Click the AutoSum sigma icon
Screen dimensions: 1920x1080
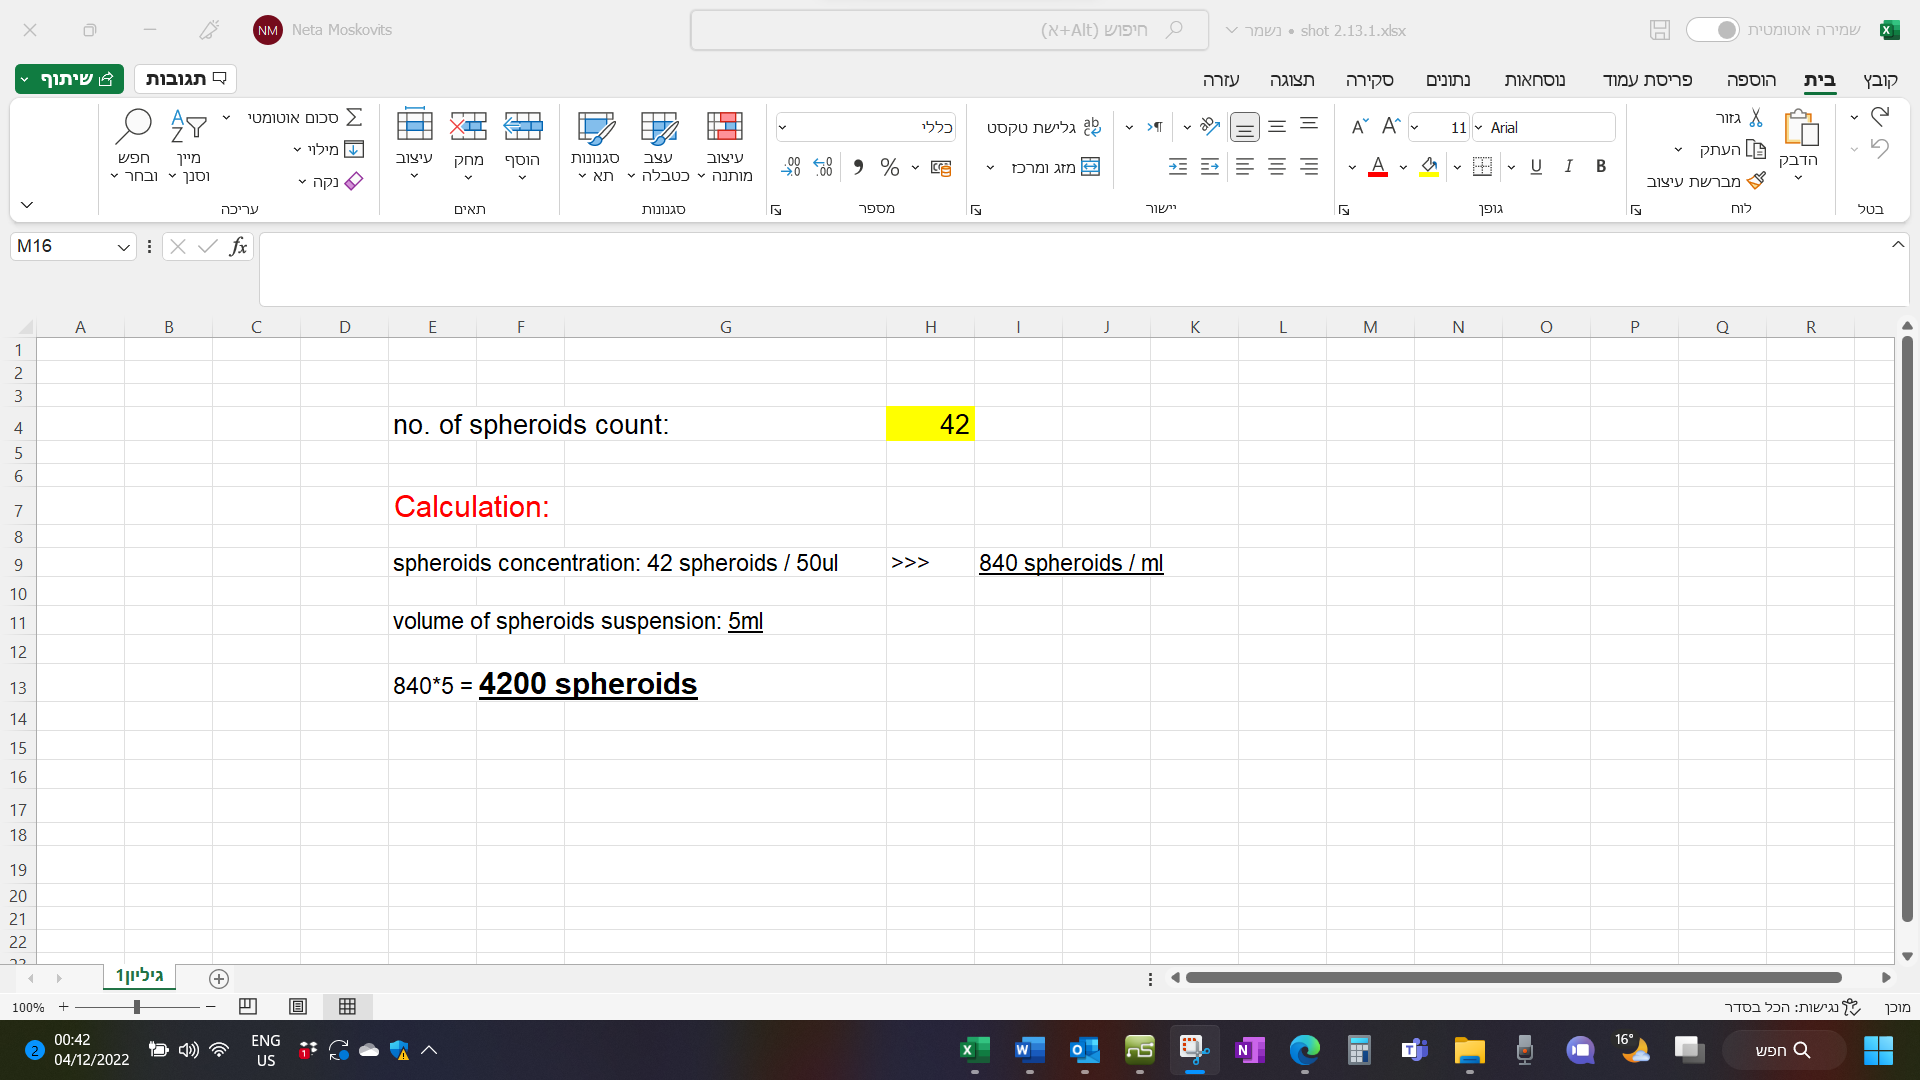354,118
